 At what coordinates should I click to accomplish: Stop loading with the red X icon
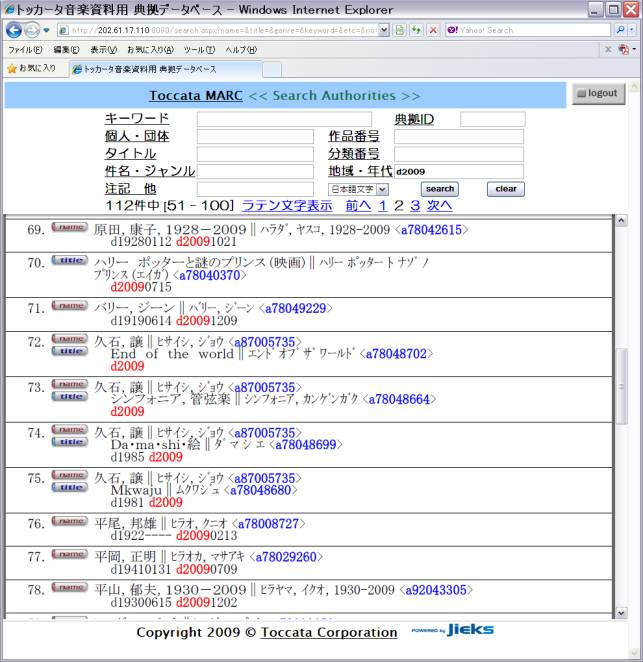(x=433, y=30)
